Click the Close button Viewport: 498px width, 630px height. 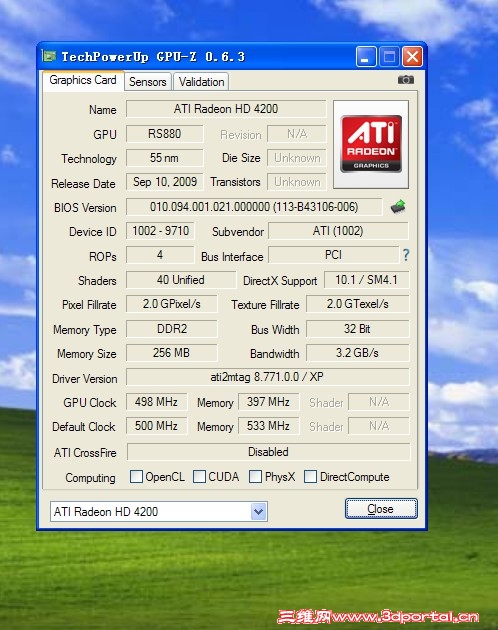(x=381, y=509)
